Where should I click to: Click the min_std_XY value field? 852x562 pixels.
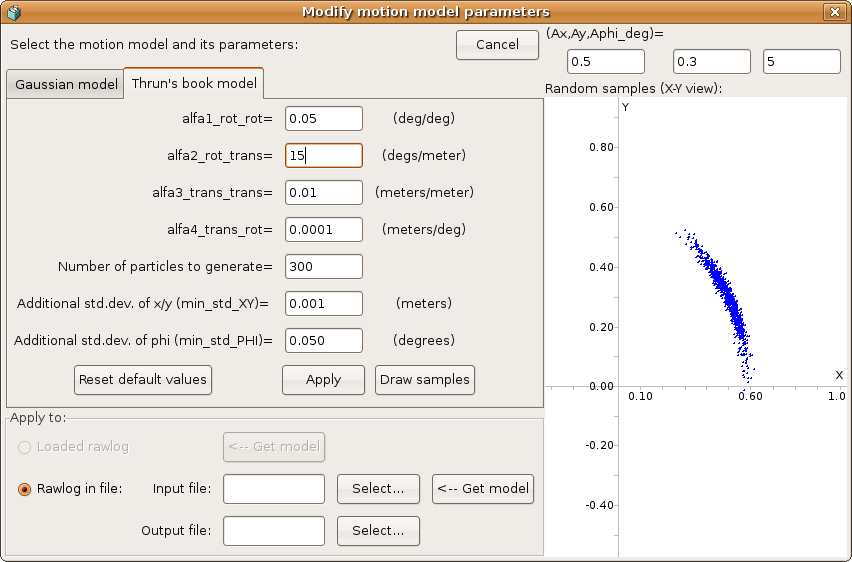point(323,303)
